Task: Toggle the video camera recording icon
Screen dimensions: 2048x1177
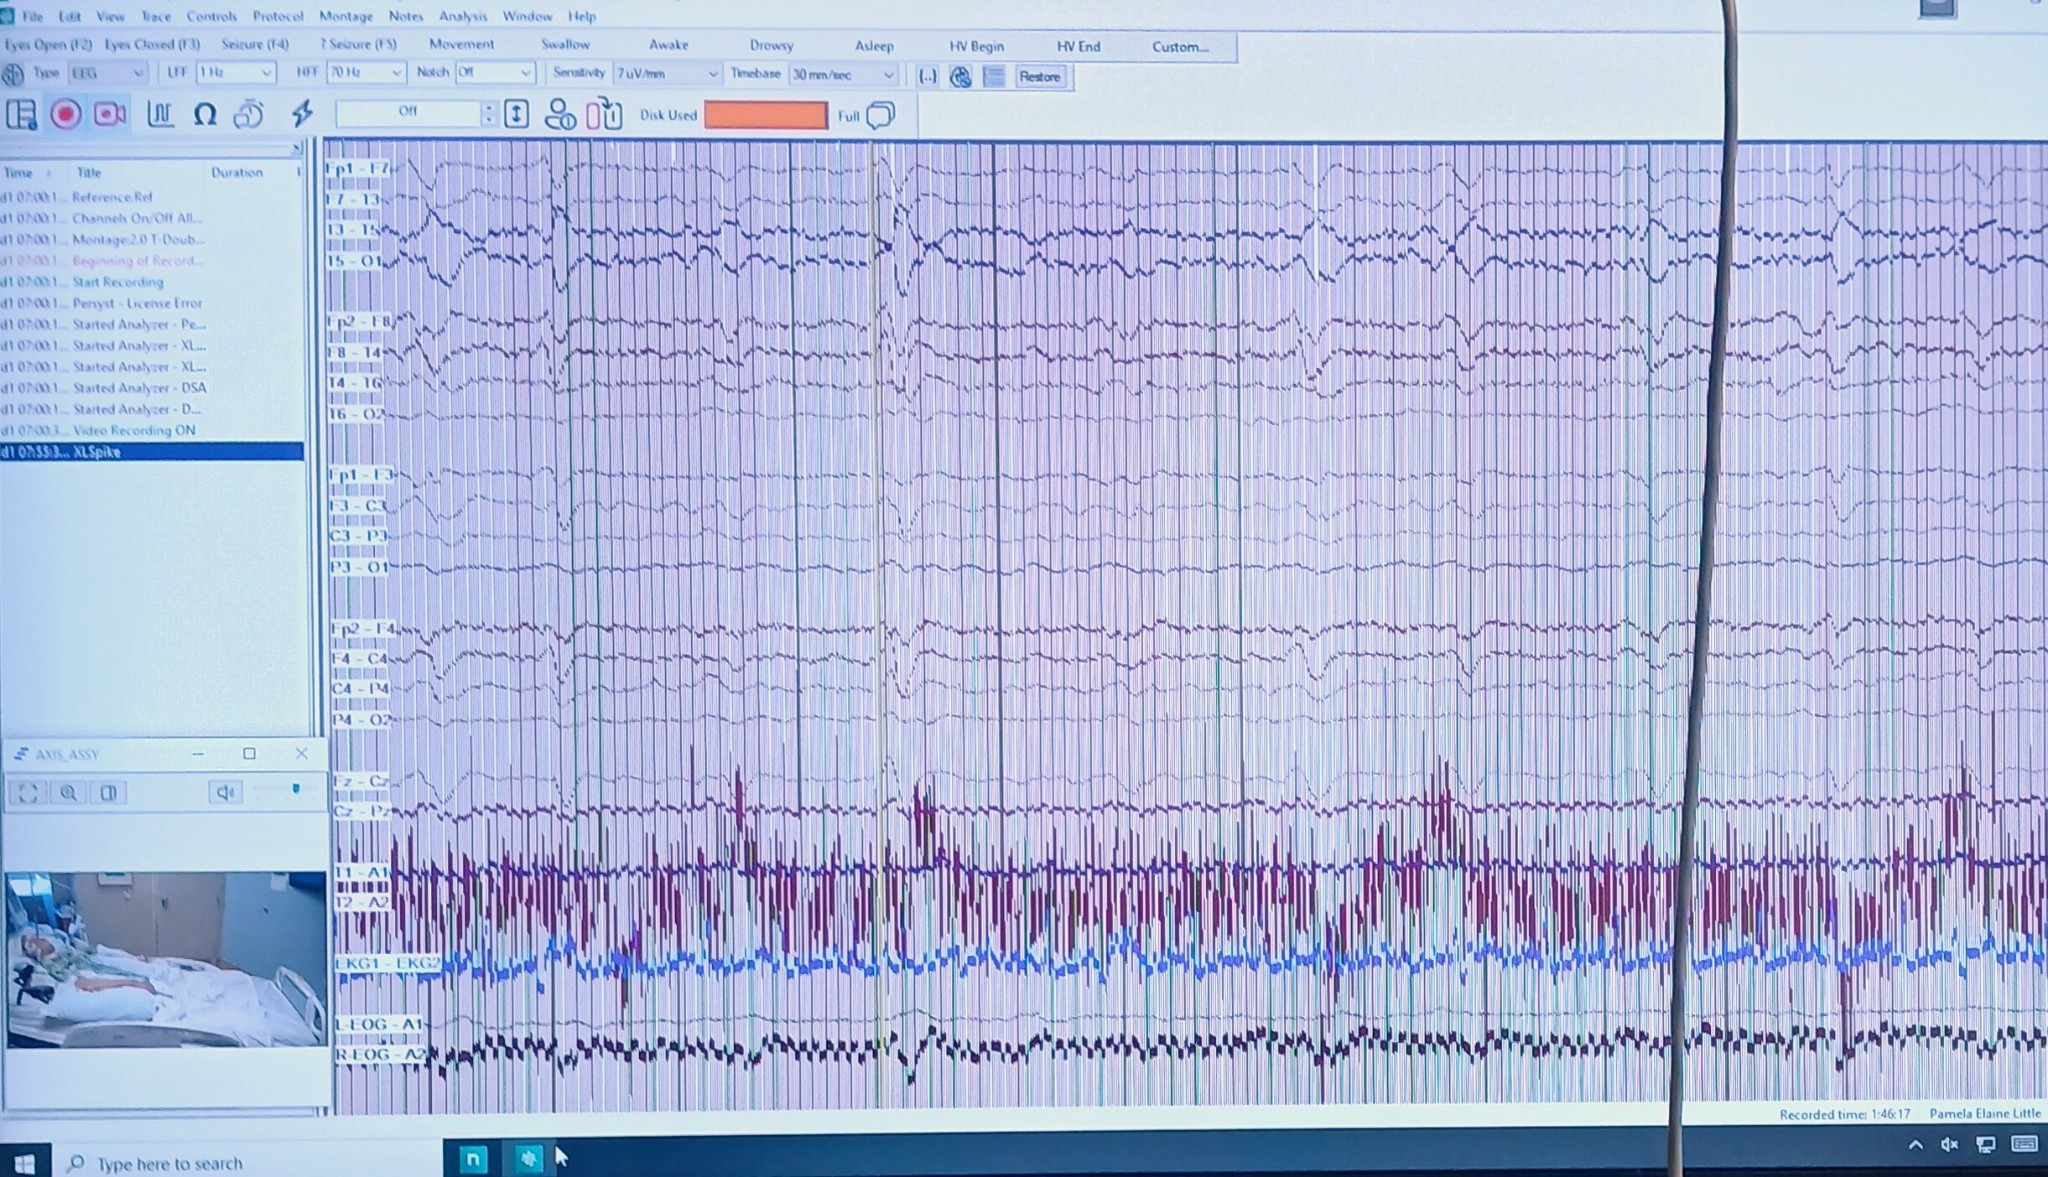Action: [x=109, y=115]
